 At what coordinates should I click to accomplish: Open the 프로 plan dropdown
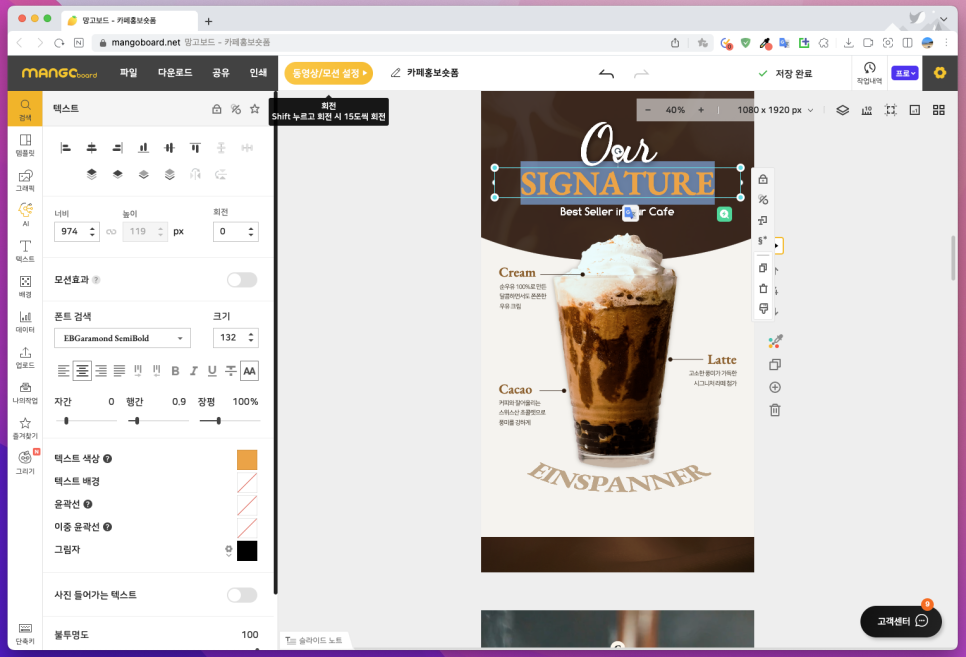(x=904, y=73)
